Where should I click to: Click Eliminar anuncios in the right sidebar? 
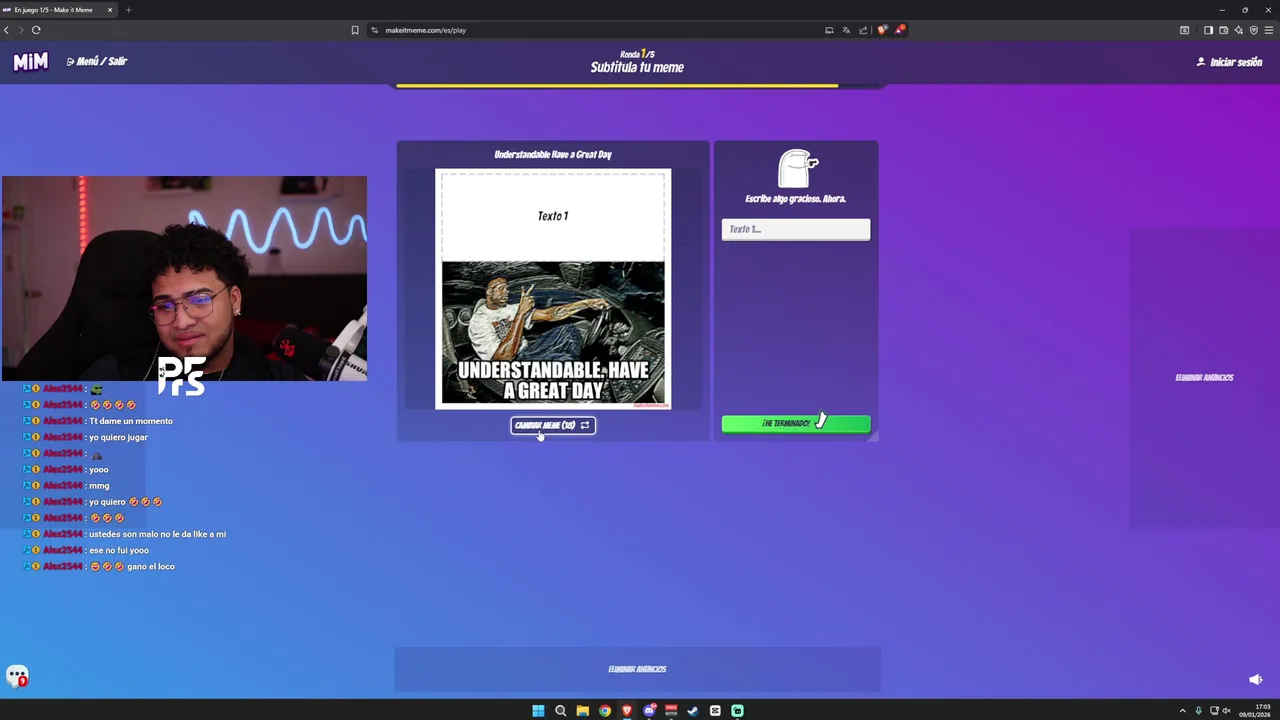click(1204, 378)
